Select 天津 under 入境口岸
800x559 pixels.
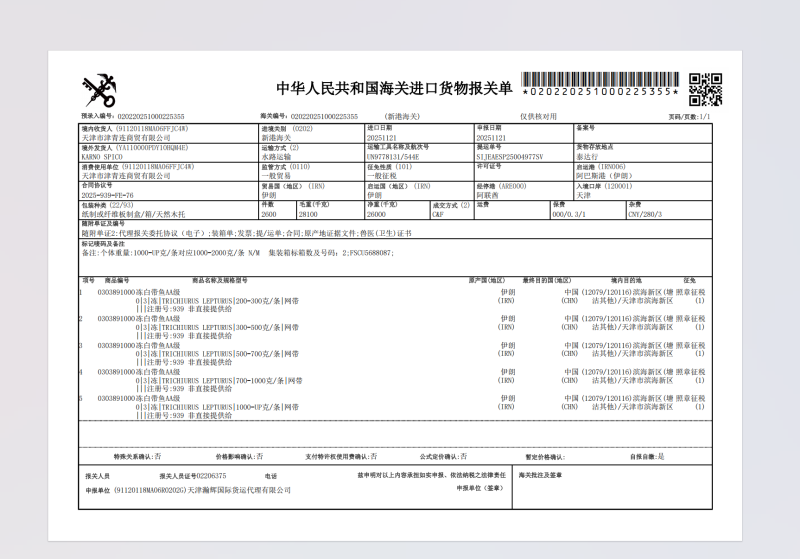[x=583, y=196]
